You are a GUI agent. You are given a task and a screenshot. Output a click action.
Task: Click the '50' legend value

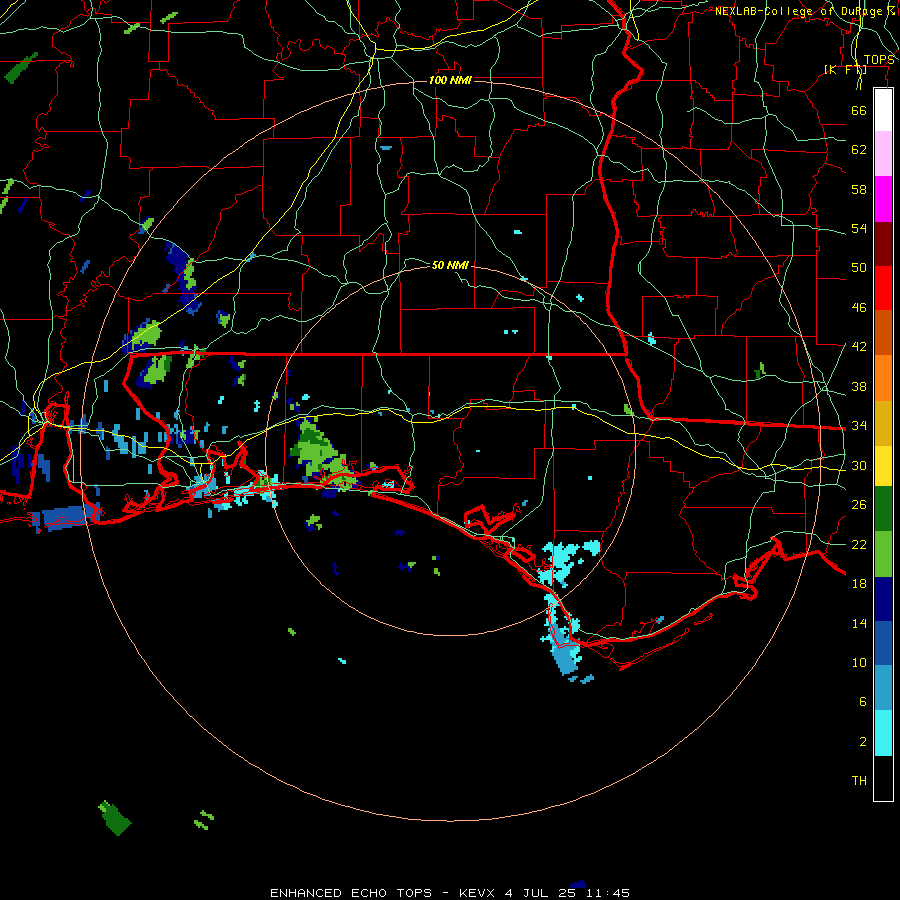859,268
